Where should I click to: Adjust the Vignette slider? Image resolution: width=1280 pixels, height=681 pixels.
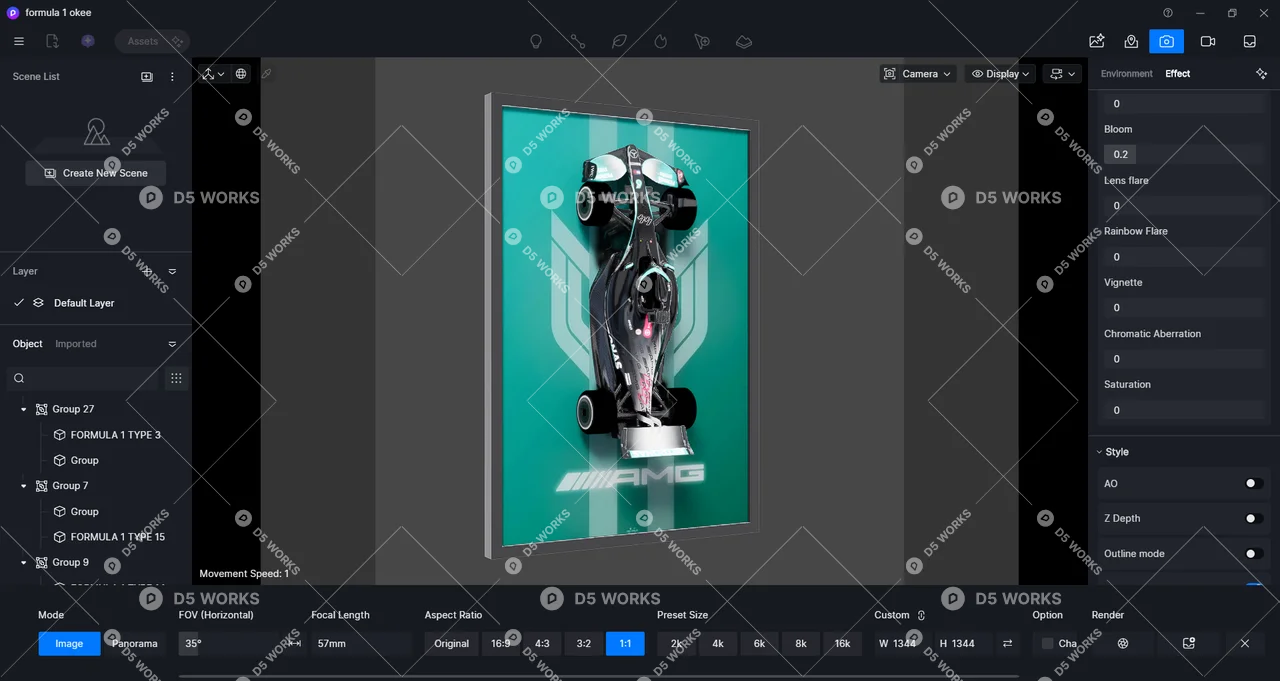pyautogui.click(x=1183, y=308)
